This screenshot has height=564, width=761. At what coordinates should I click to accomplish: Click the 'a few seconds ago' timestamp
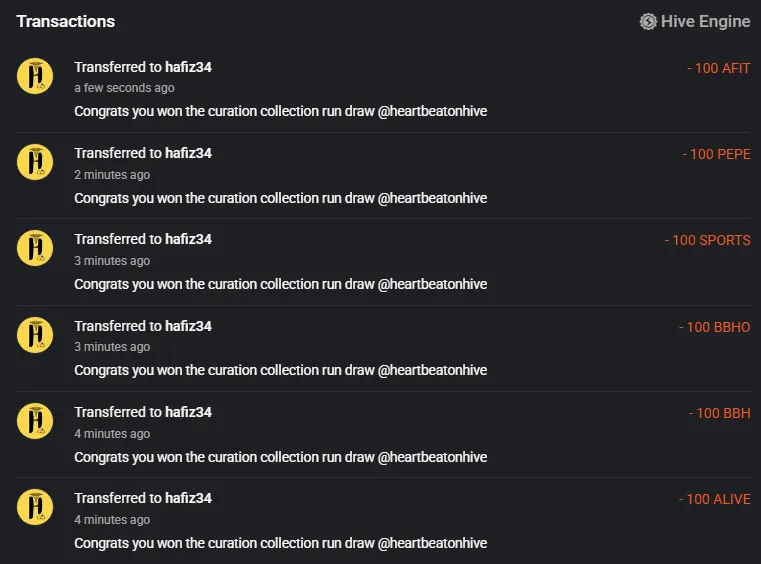click(124, 88)
